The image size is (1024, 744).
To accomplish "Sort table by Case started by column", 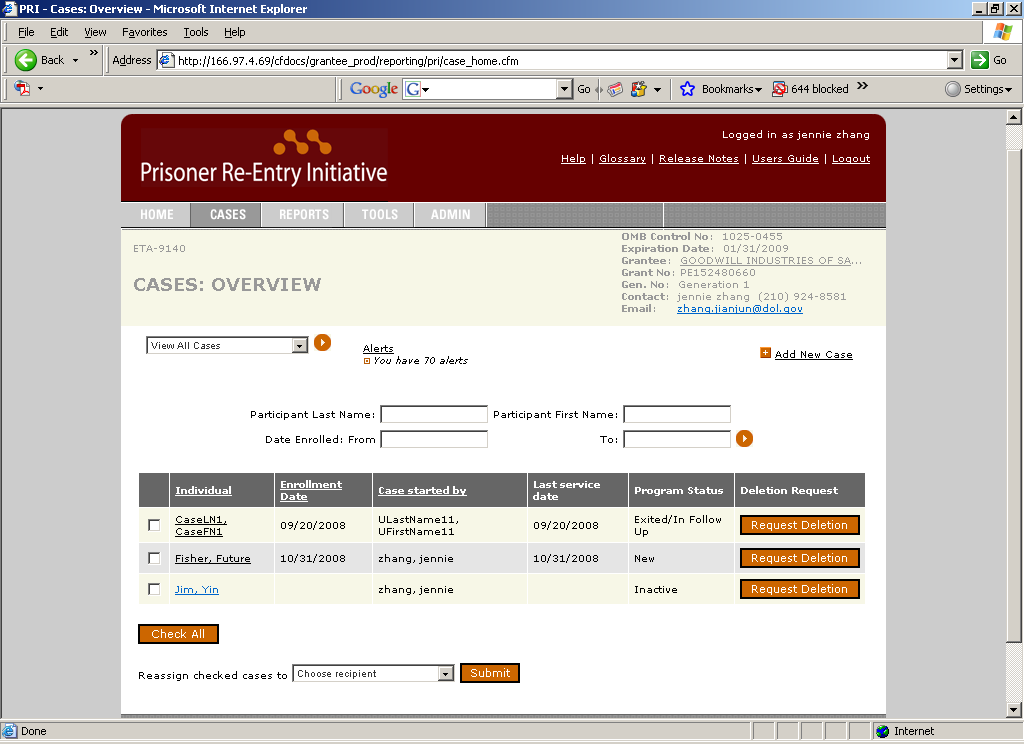I will [x=422, y=491].
